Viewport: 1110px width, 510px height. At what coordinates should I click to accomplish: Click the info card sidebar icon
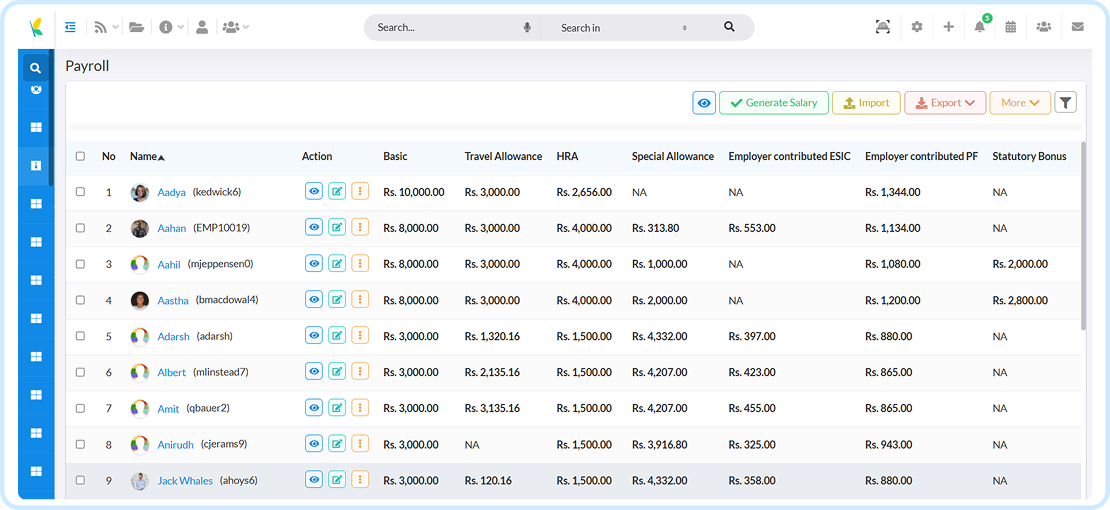pyautogui.click(x=36, y=165)
